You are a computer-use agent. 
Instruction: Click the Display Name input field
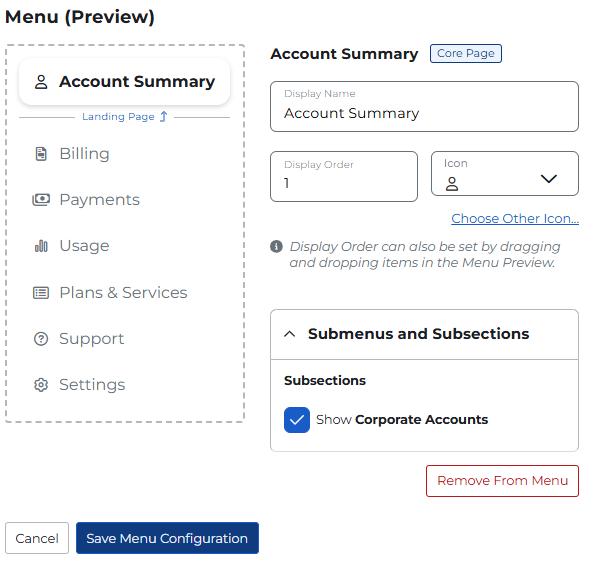[x=424, y=113]
